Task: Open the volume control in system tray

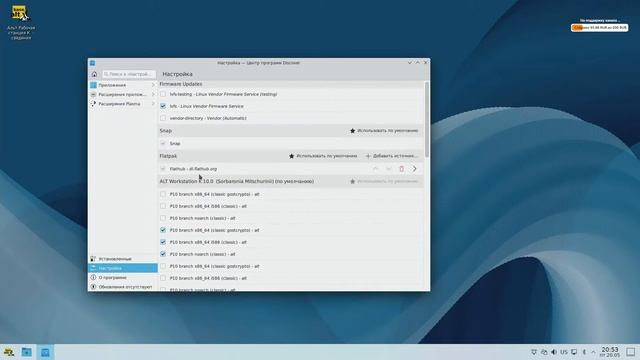Action: pos(554,352)
